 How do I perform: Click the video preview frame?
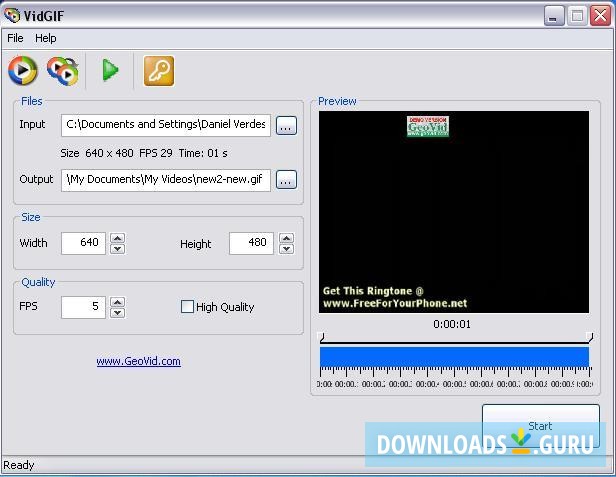[454, 212]
